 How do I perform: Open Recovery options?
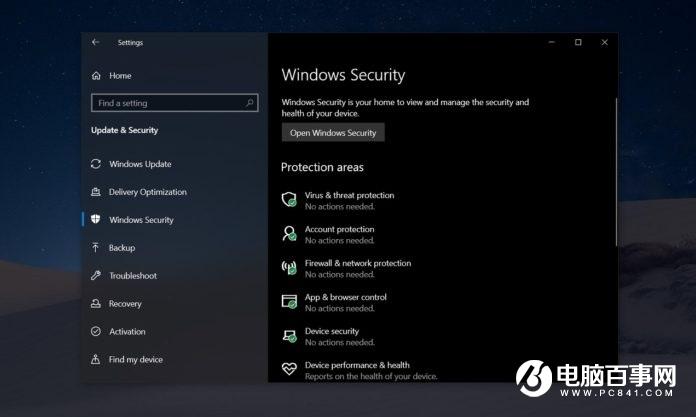click(x=125, y=304)
